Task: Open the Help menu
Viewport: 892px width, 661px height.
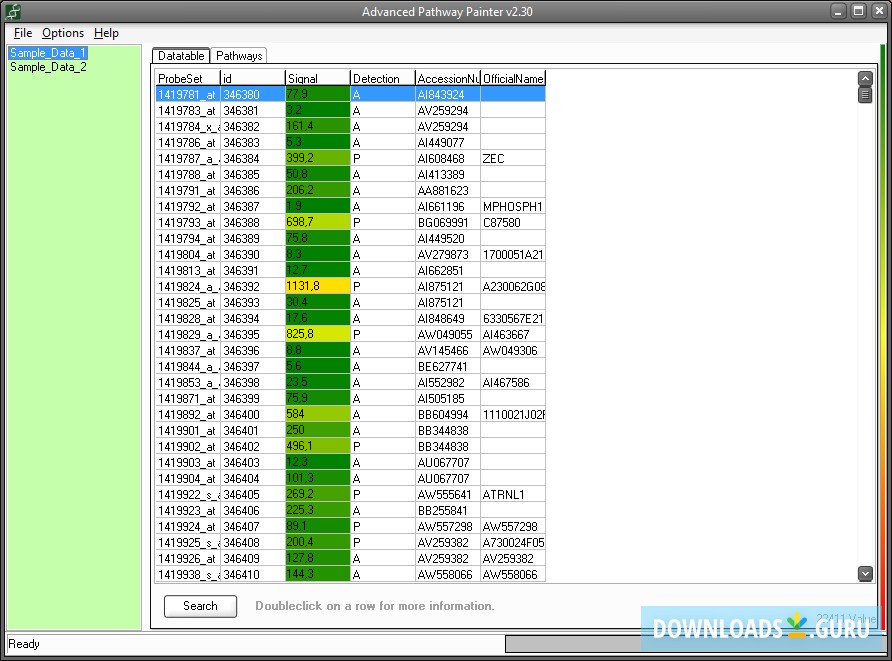Action: pos(106,33)
